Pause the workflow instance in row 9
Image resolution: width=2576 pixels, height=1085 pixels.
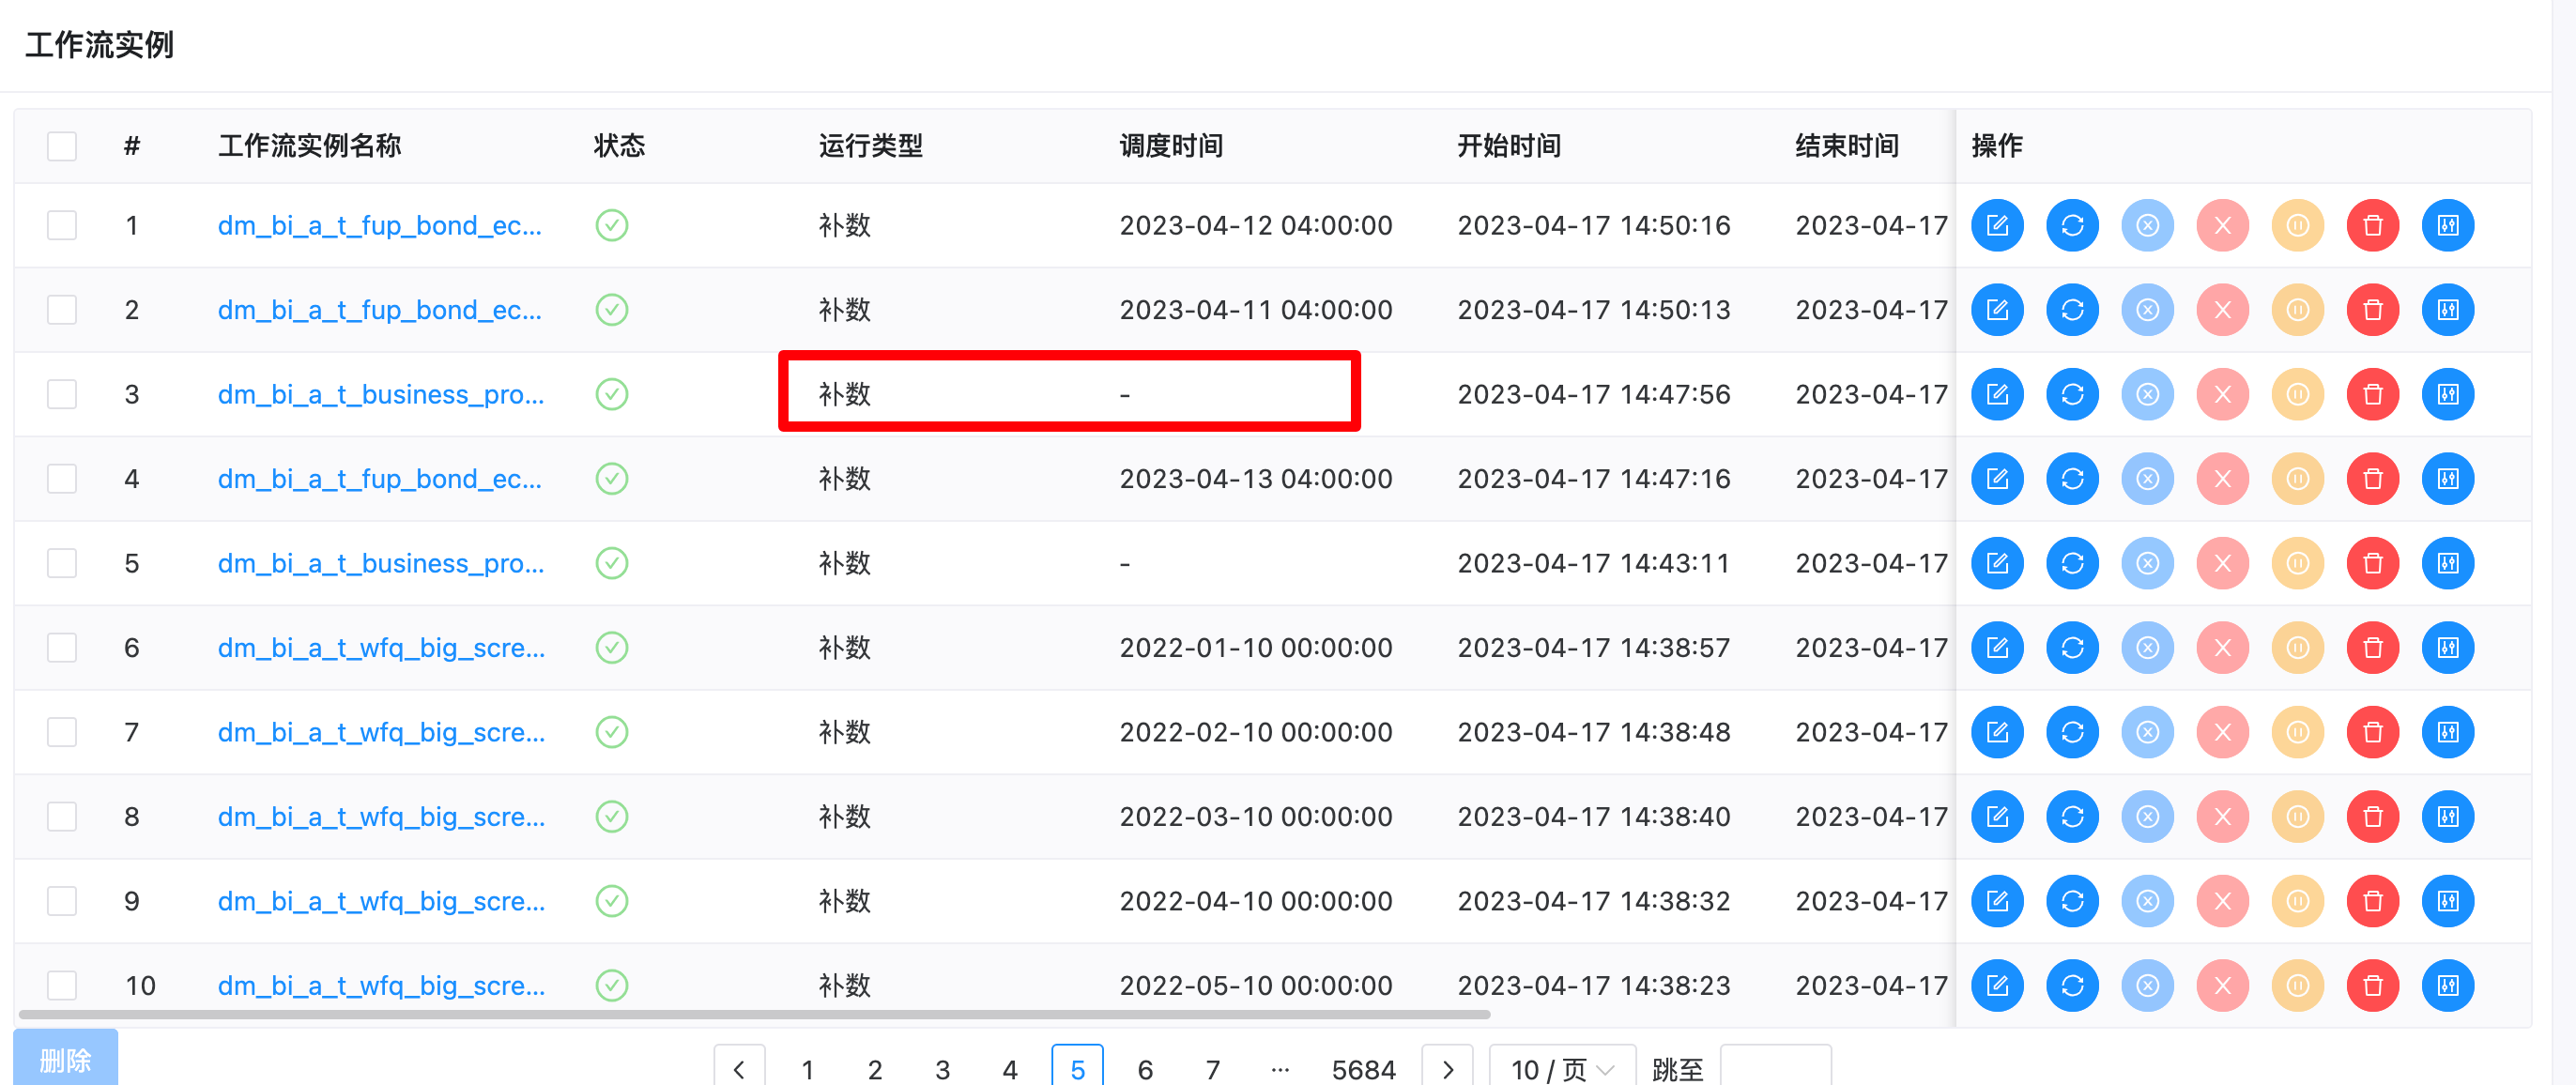pyautogui.click(x=2297, y=900)
